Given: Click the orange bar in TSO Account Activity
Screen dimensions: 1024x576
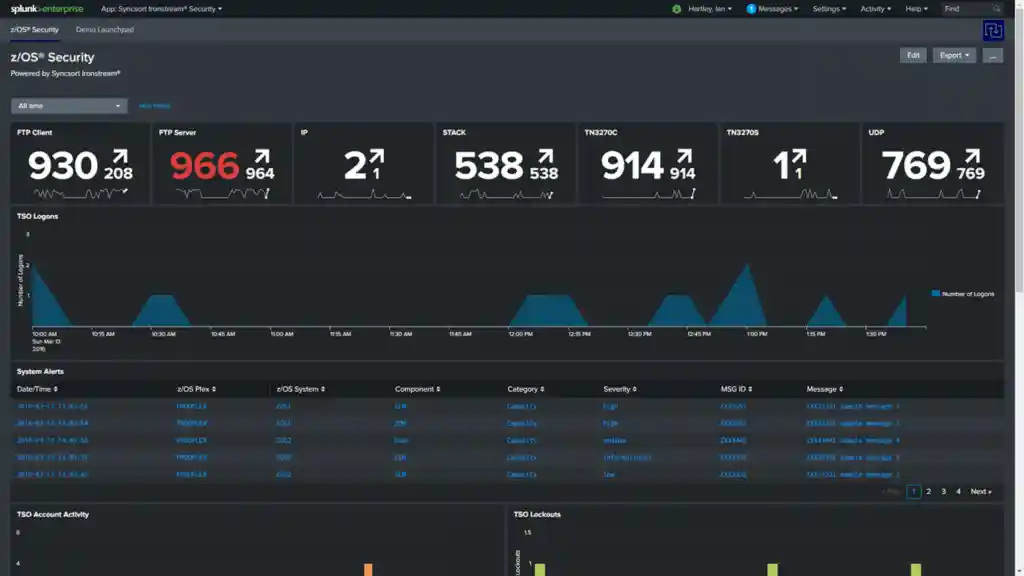Looking at the screenshot, I should pos(368,569).
